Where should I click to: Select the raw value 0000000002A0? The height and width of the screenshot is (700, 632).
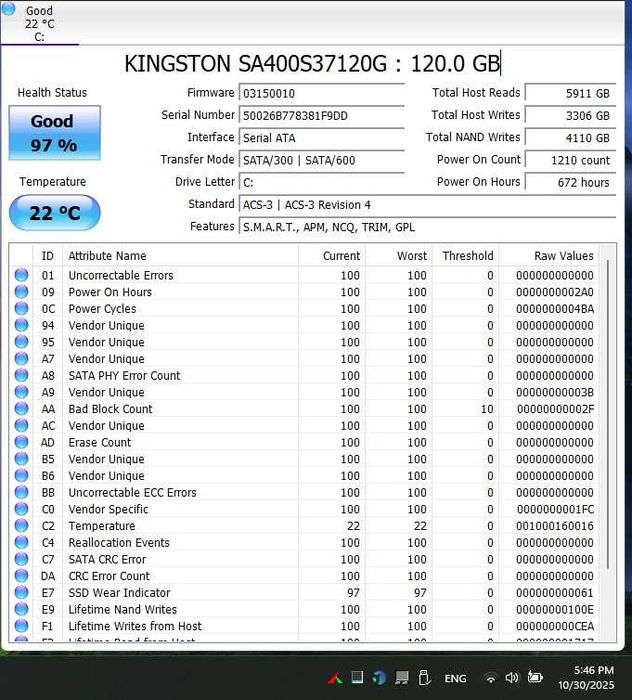[555, 292]
